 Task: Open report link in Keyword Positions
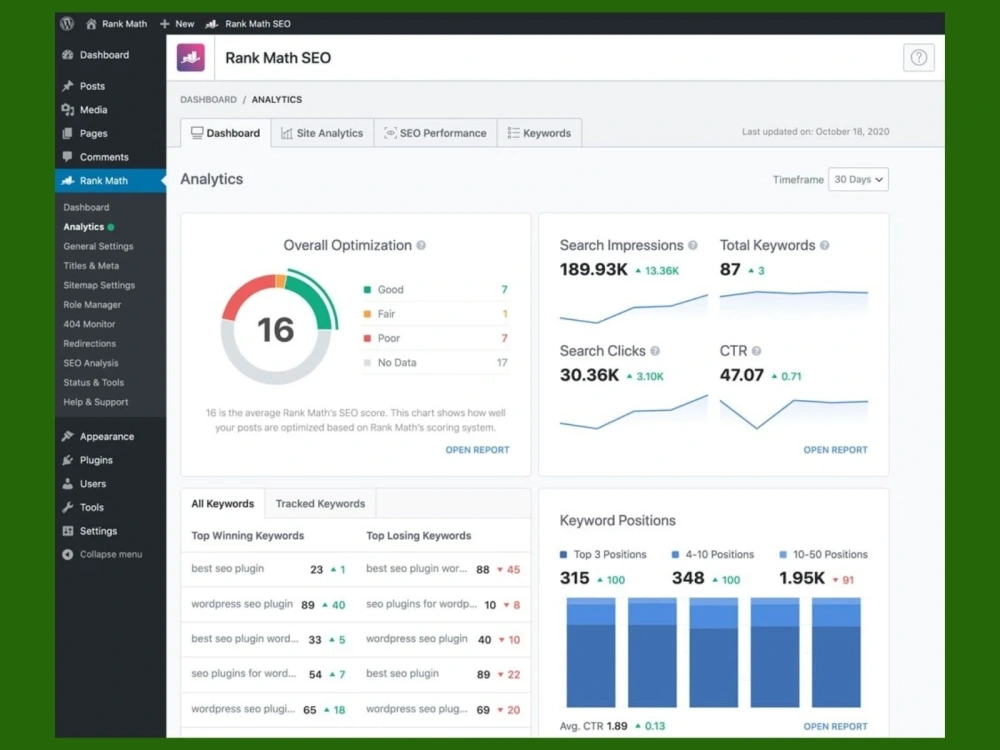(x=835, y=726)
